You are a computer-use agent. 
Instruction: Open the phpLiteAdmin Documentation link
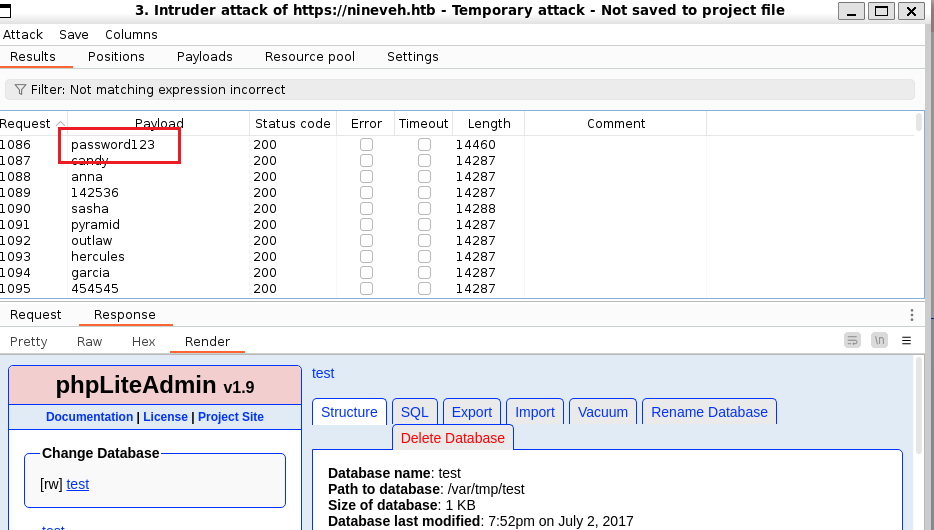(89, 417)
